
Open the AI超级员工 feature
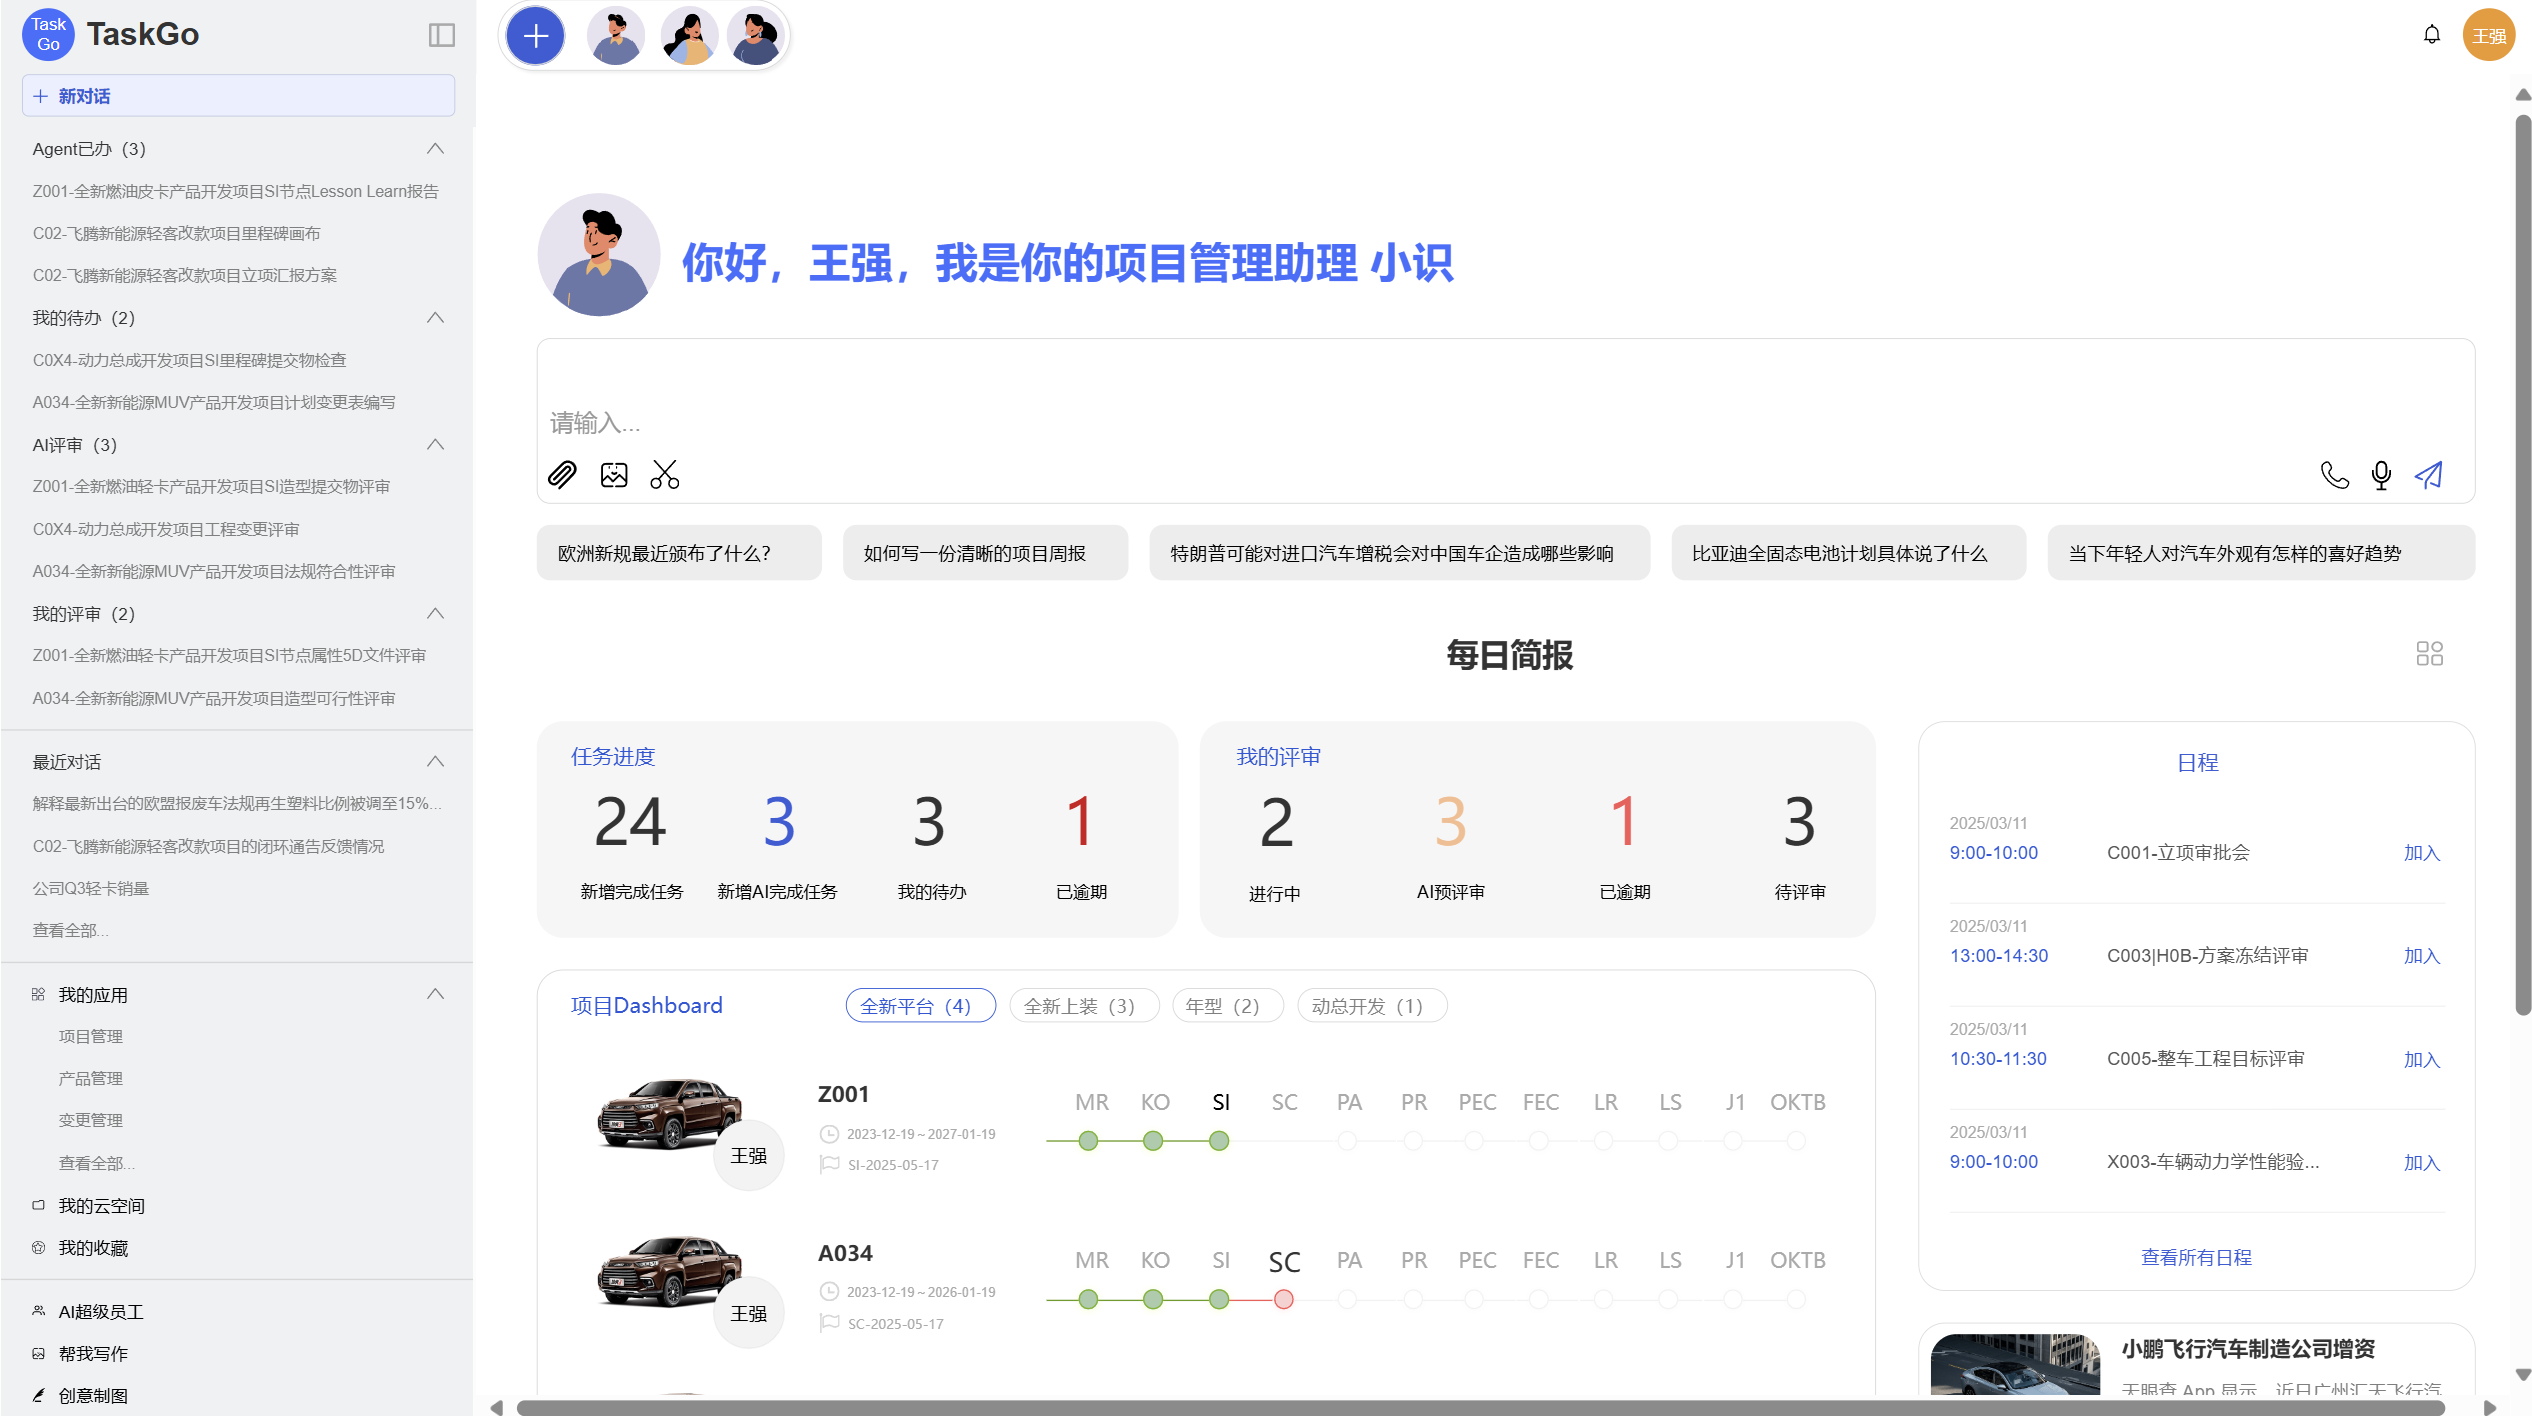[99, 1311]
